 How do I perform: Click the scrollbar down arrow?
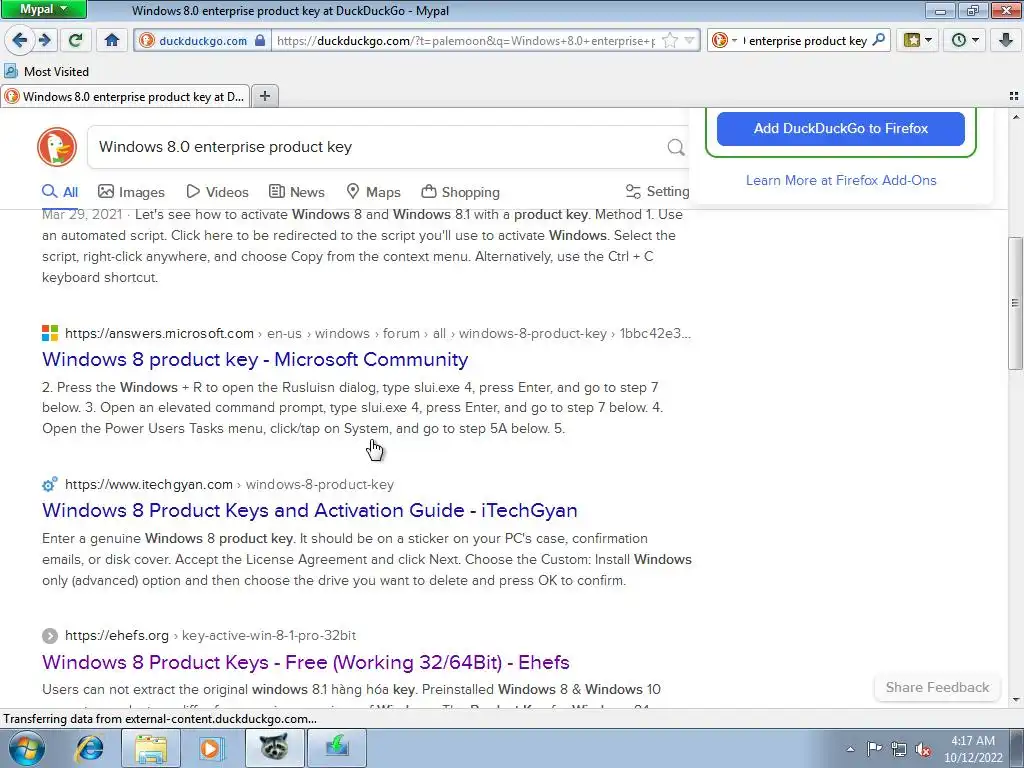click(1015, 700)
